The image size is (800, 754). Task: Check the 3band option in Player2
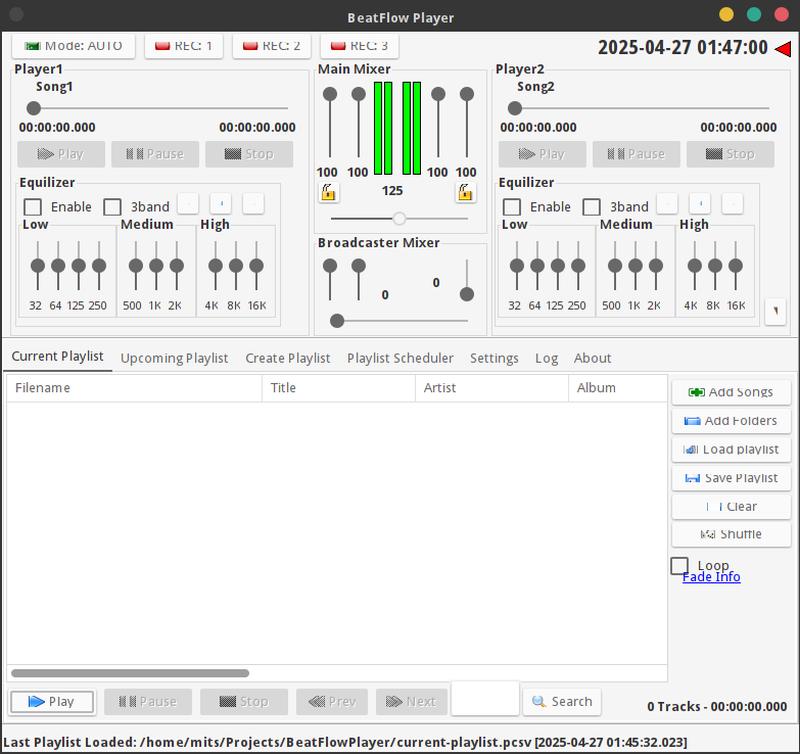pos(591,207)
